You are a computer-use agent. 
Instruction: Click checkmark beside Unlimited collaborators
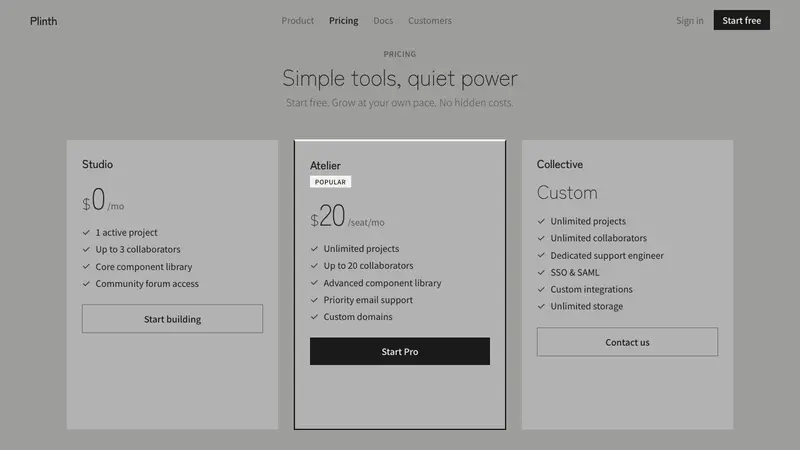tap(541, 238)
